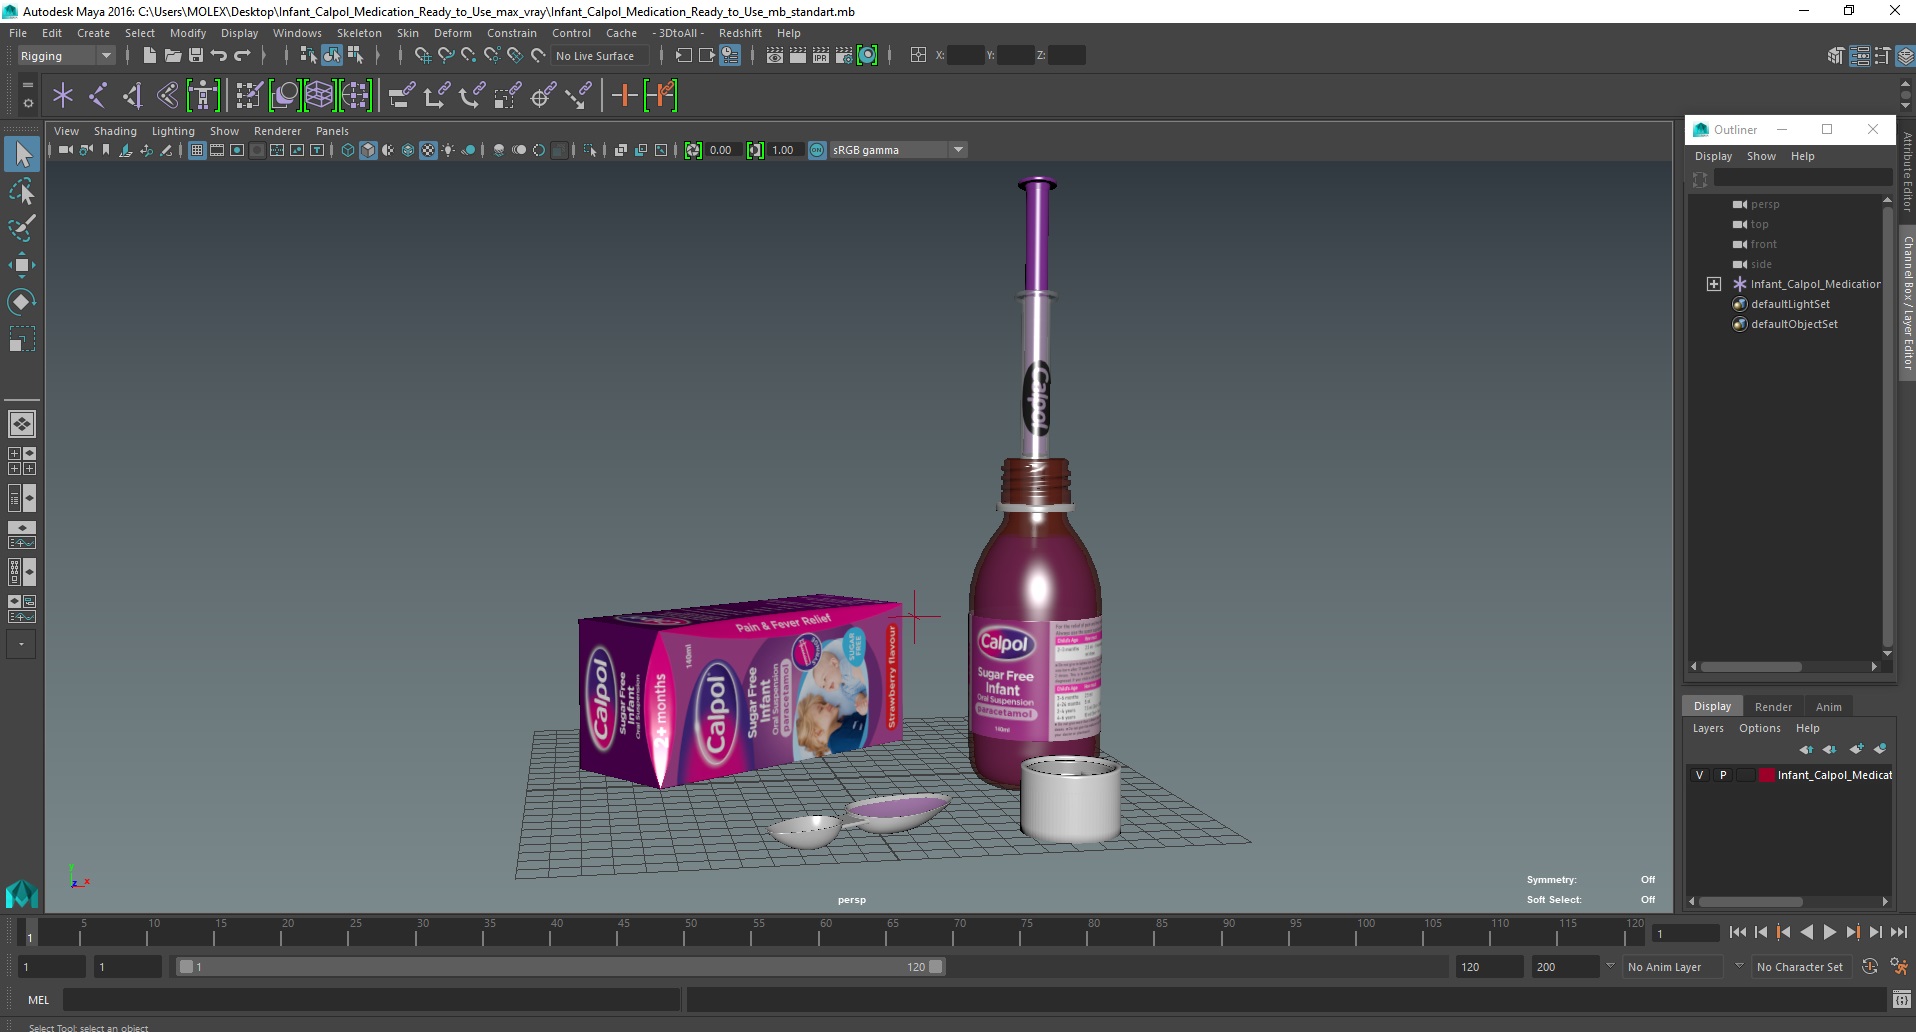Toggle textured display in viewport
The height and width of the screenshot is (1032, 1916).
[428, 150]
